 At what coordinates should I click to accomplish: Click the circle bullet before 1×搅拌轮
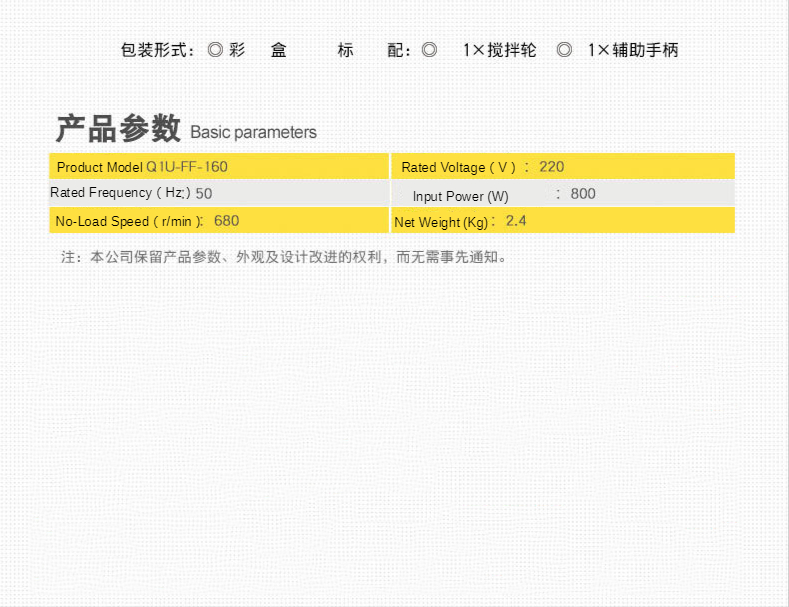click(429, 50)
